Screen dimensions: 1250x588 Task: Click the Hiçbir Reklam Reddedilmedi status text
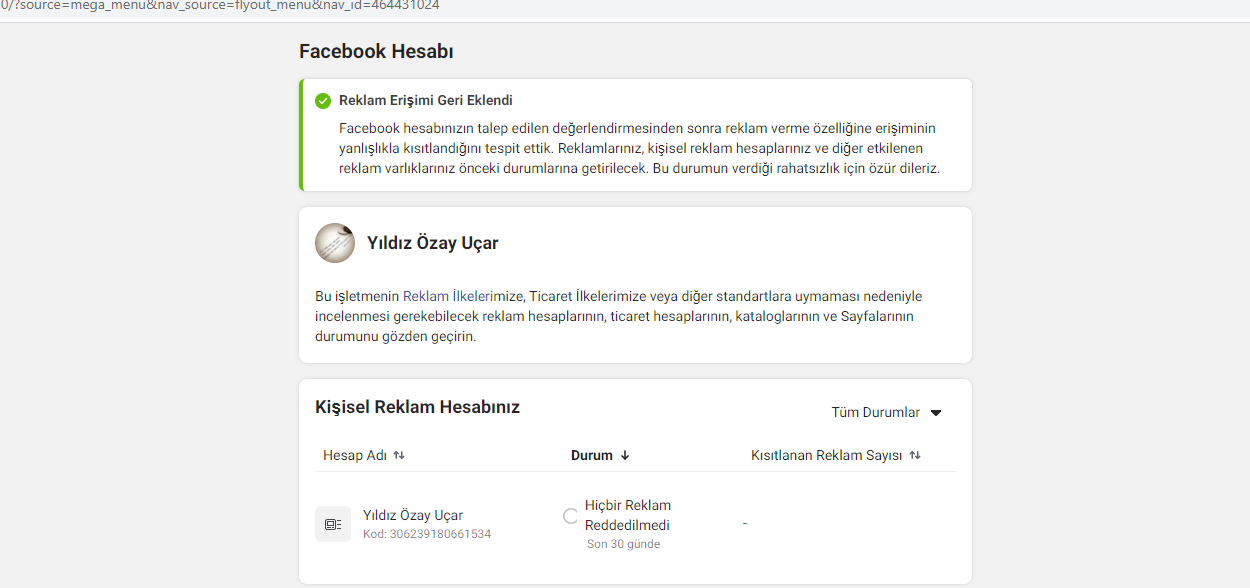[628, 515]
